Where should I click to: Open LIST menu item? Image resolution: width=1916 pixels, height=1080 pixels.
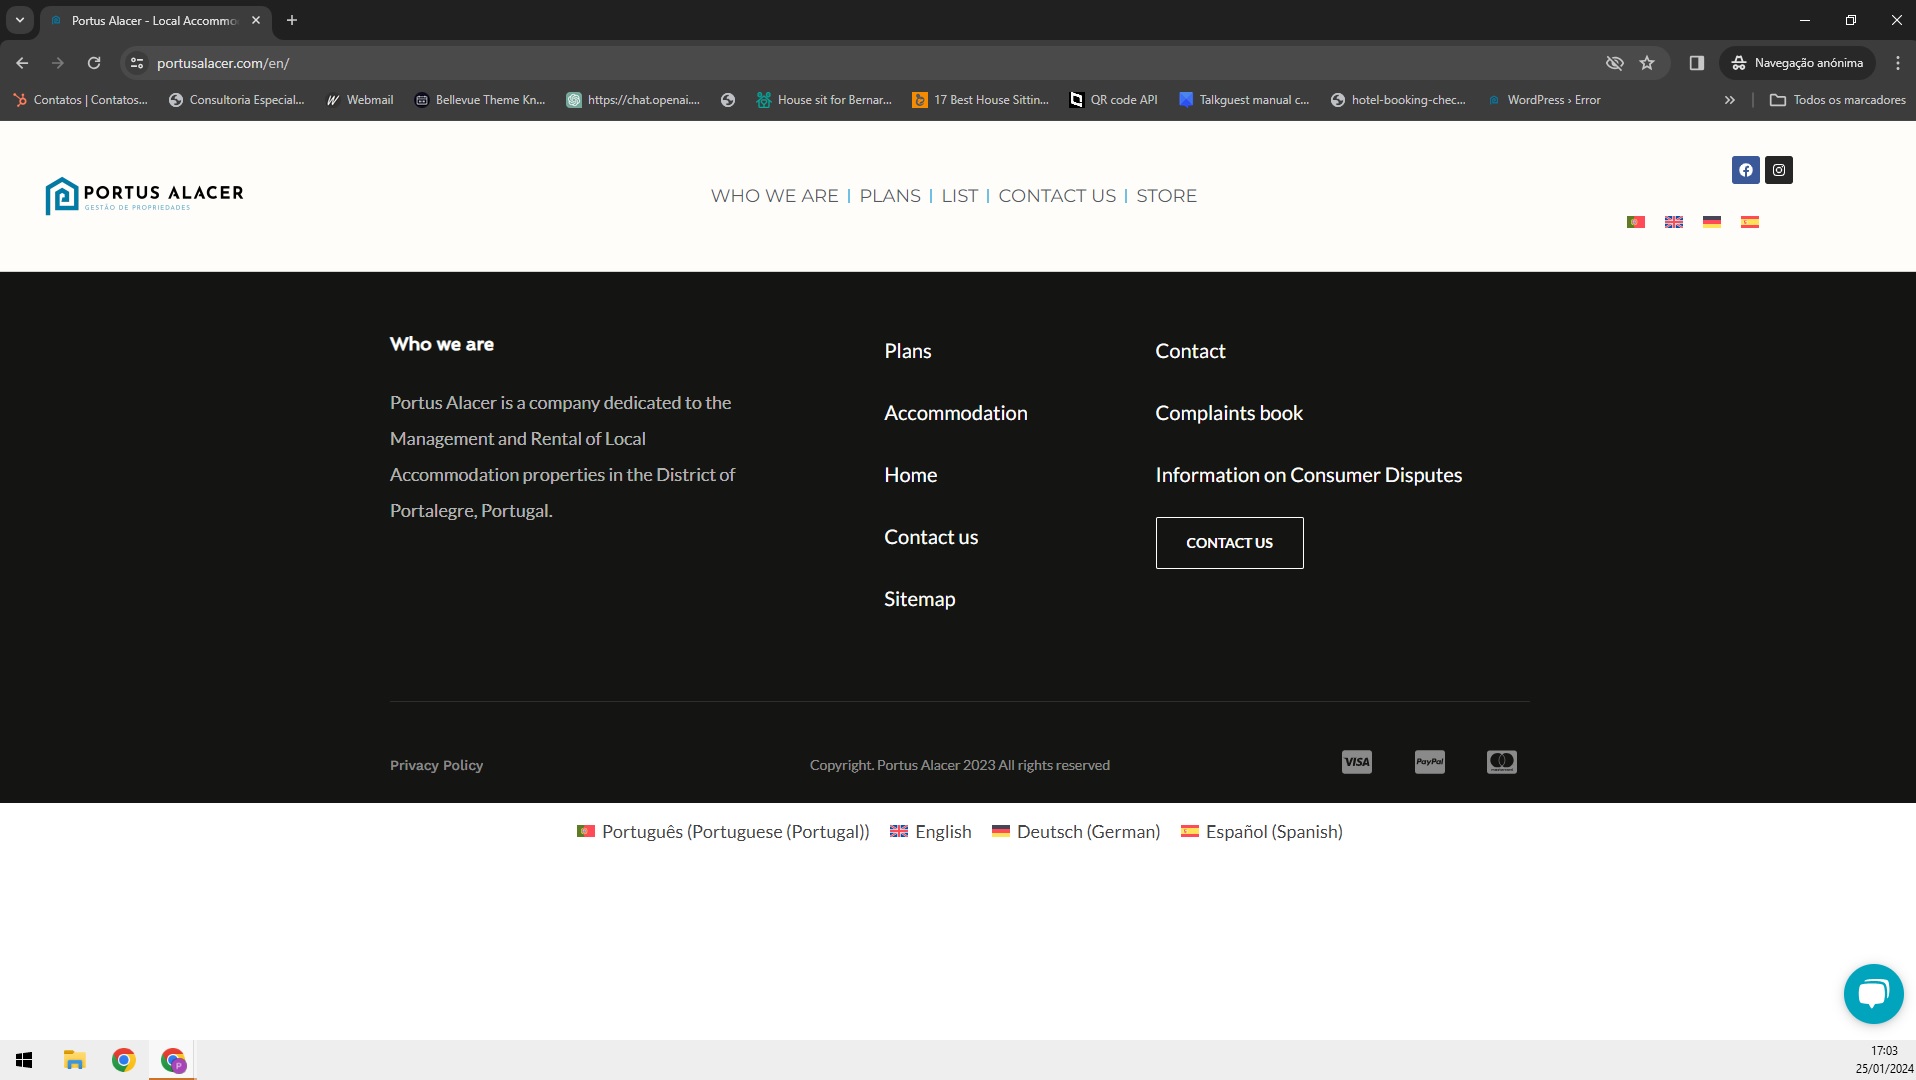(959, 196)
